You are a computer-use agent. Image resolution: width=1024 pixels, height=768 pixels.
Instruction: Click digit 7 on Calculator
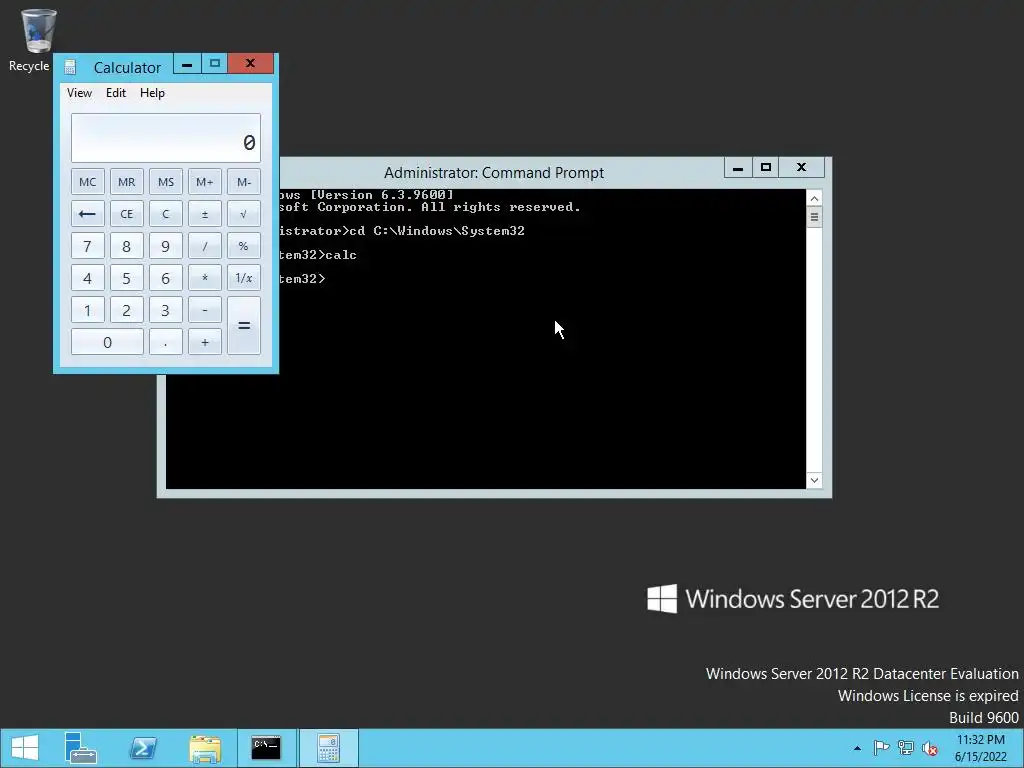(88, 246)
